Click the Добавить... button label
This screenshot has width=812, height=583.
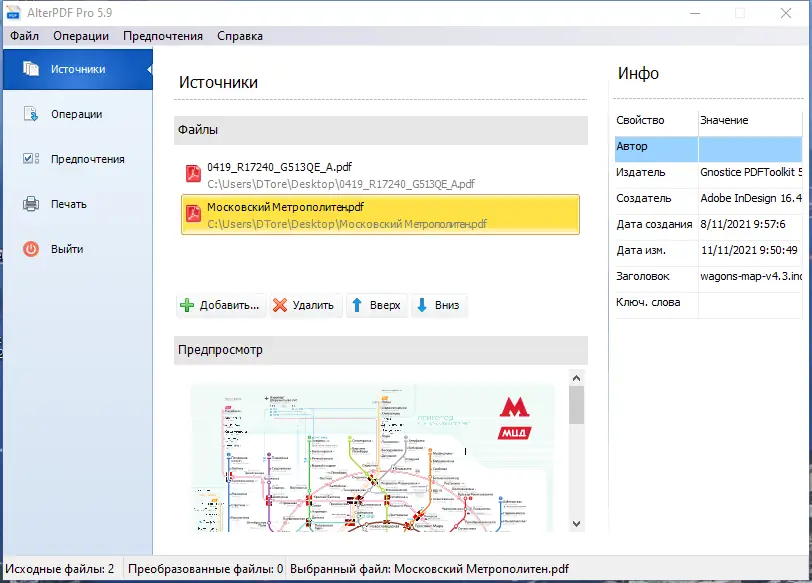pyautogui.click(x=229, y=305)
